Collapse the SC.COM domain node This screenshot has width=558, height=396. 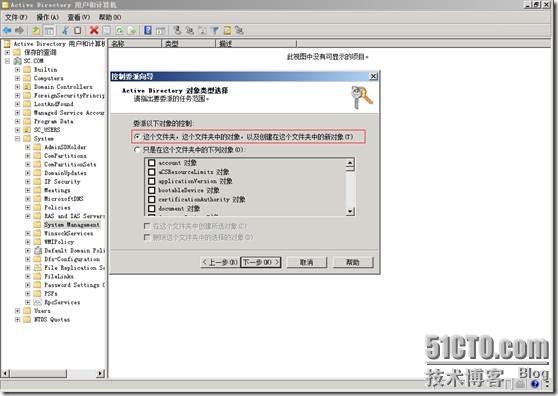(7, 61)
